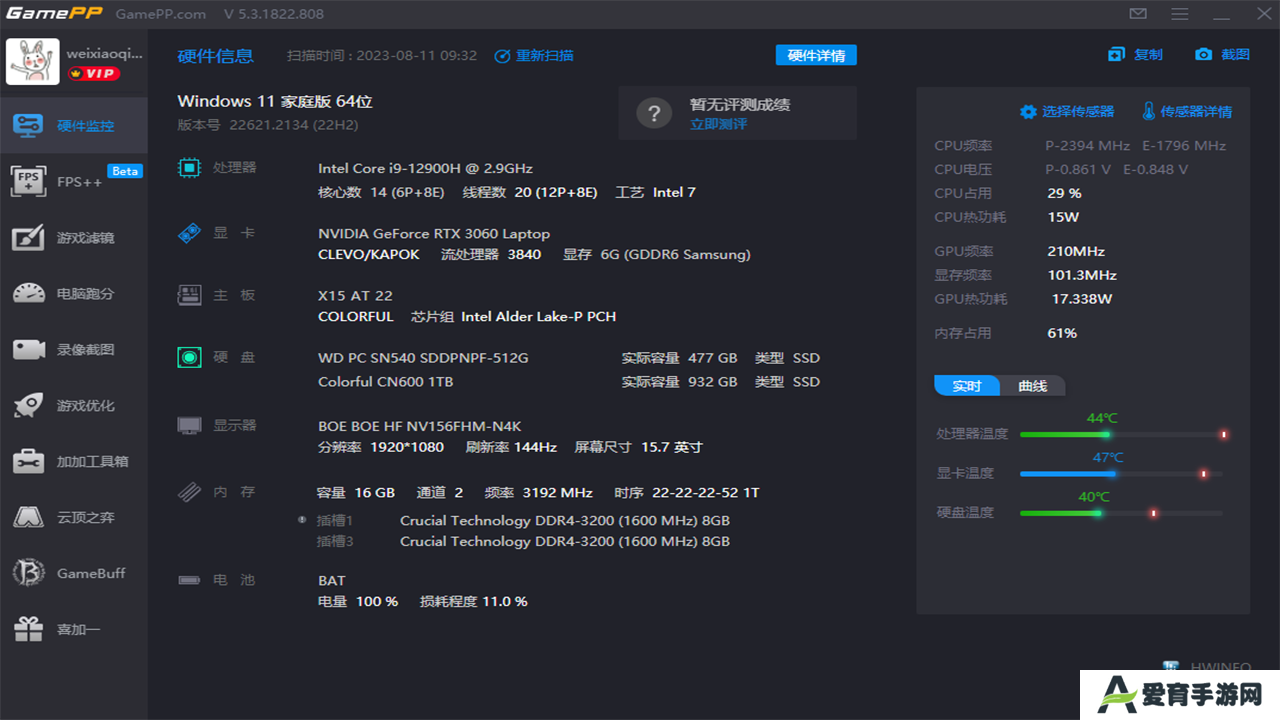Click the 云顶之弈 sidebar icon
Viewport: 1280px width, 720px height.
click(x=28, y=517)
